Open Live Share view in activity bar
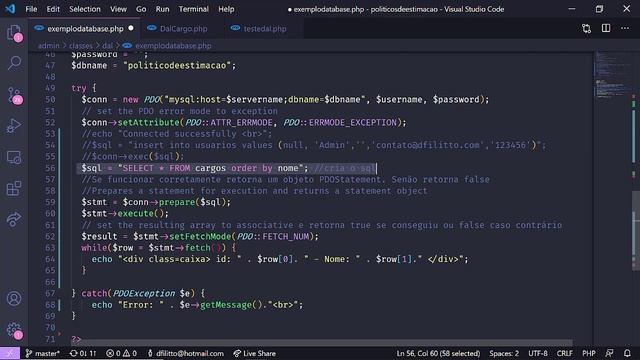 (x=14, y=219)
